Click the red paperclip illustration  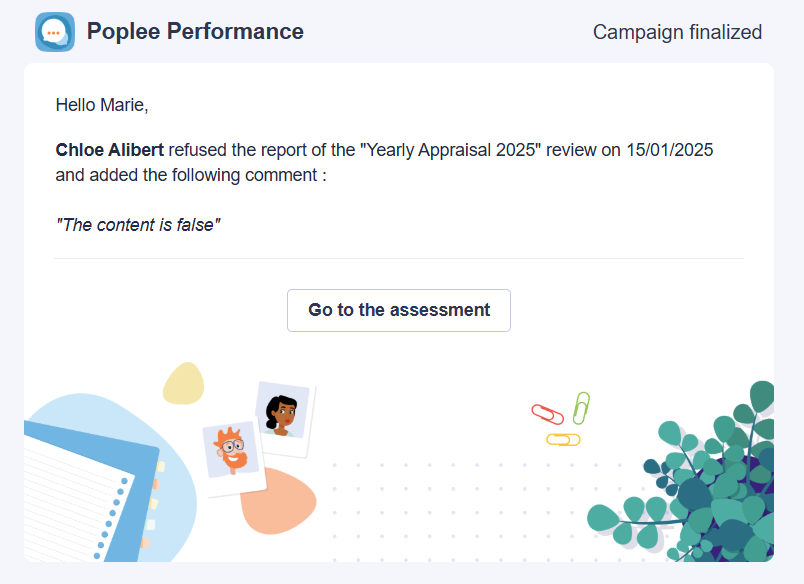[x=547, y=414]
